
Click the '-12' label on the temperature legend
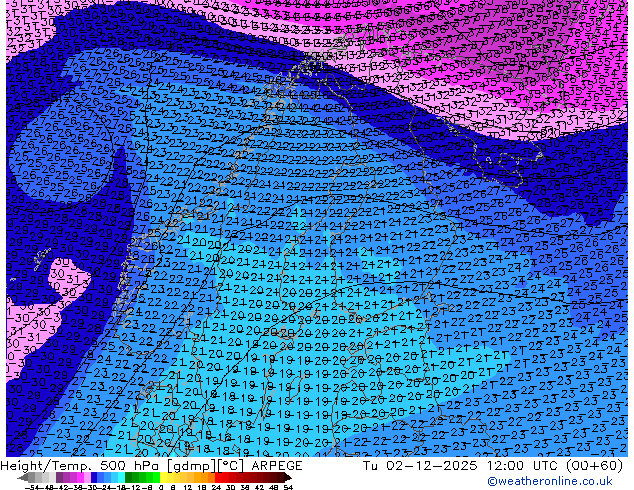134,488
